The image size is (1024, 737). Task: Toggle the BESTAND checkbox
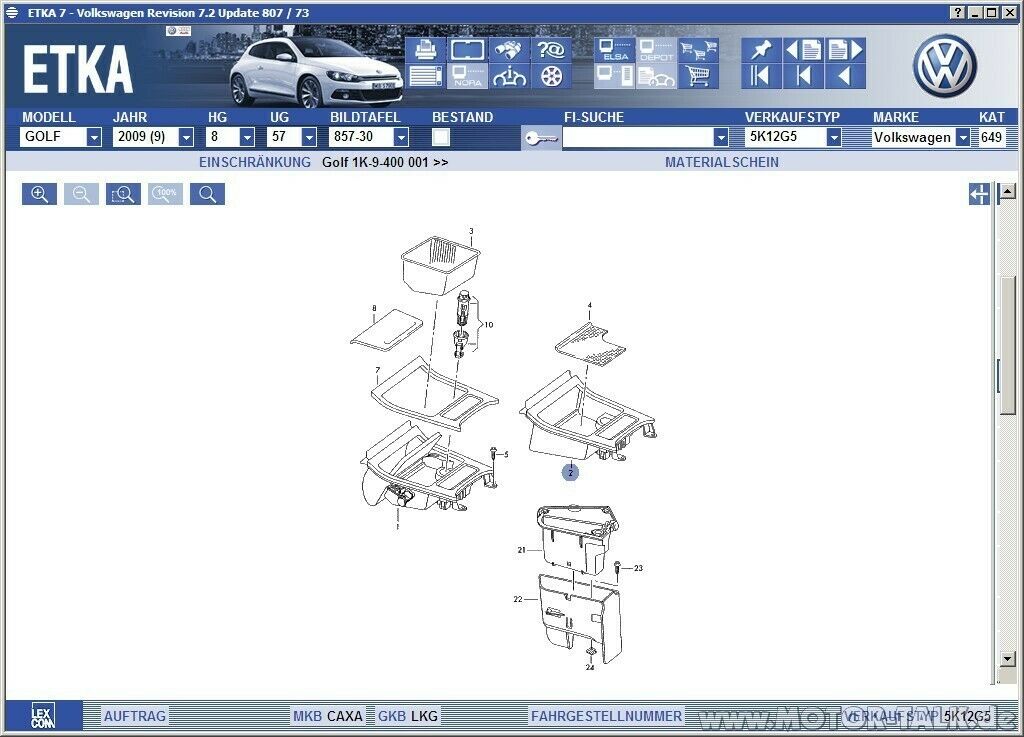441,137
